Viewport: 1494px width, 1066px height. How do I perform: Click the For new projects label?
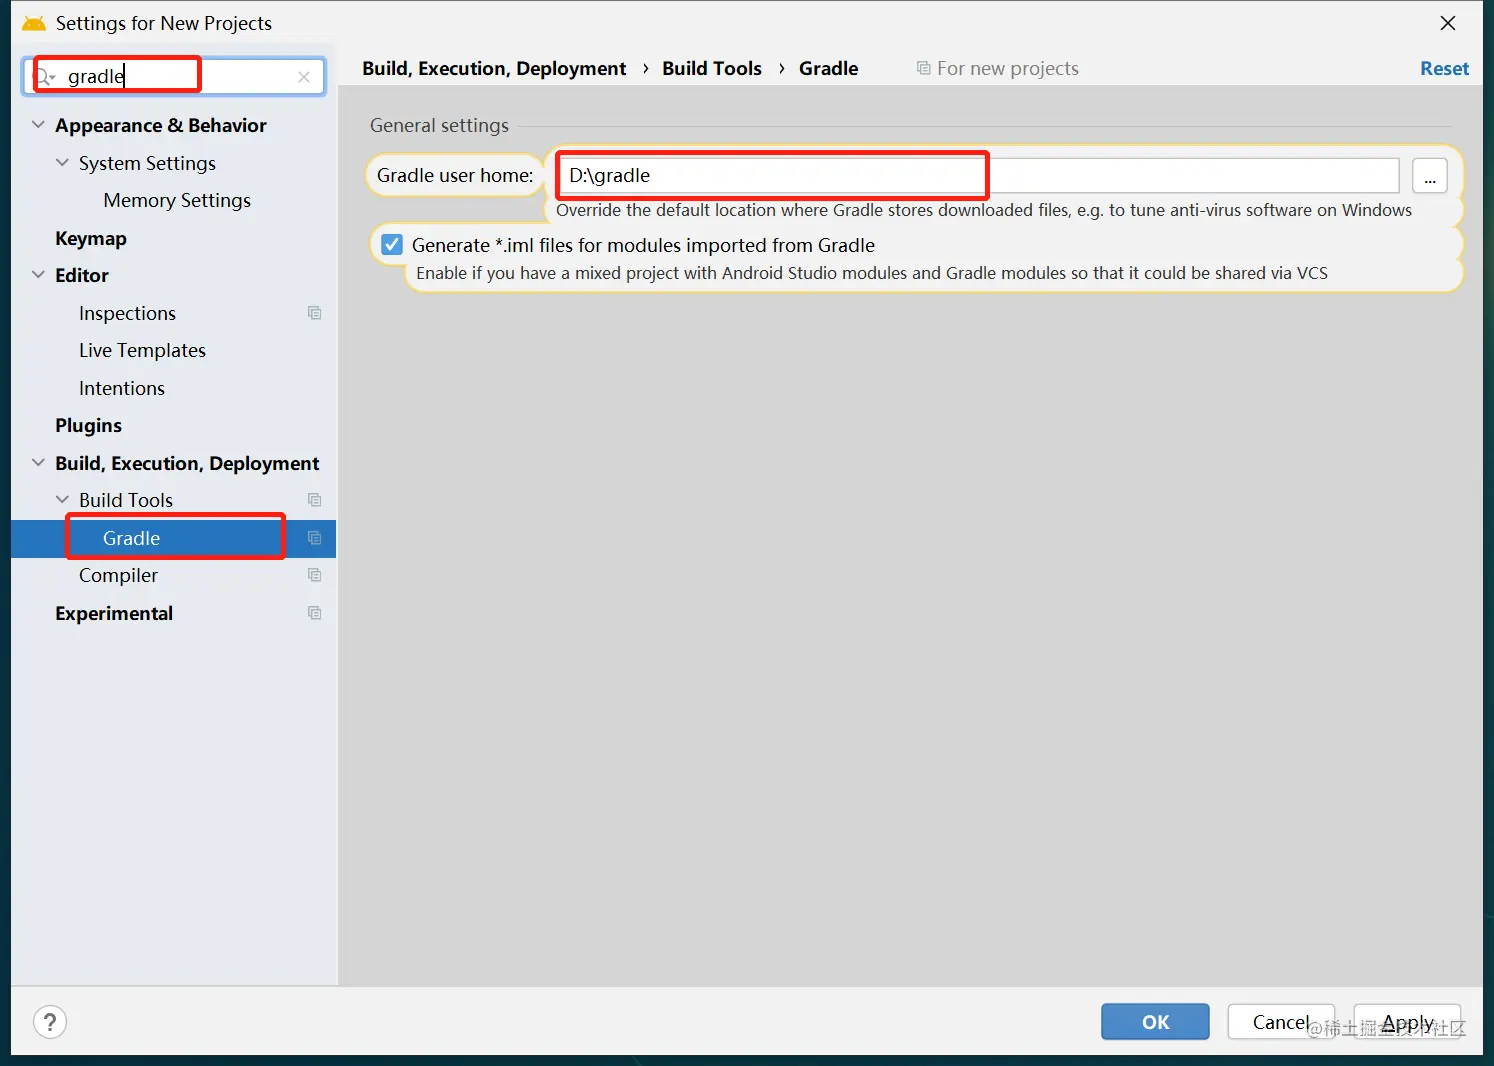coord(1008,68)
